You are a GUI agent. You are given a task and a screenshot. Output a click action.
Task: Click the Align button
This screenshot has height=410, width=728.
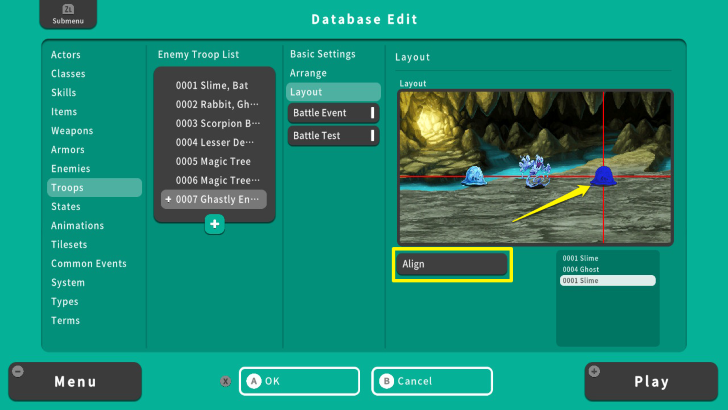(453, 264)
